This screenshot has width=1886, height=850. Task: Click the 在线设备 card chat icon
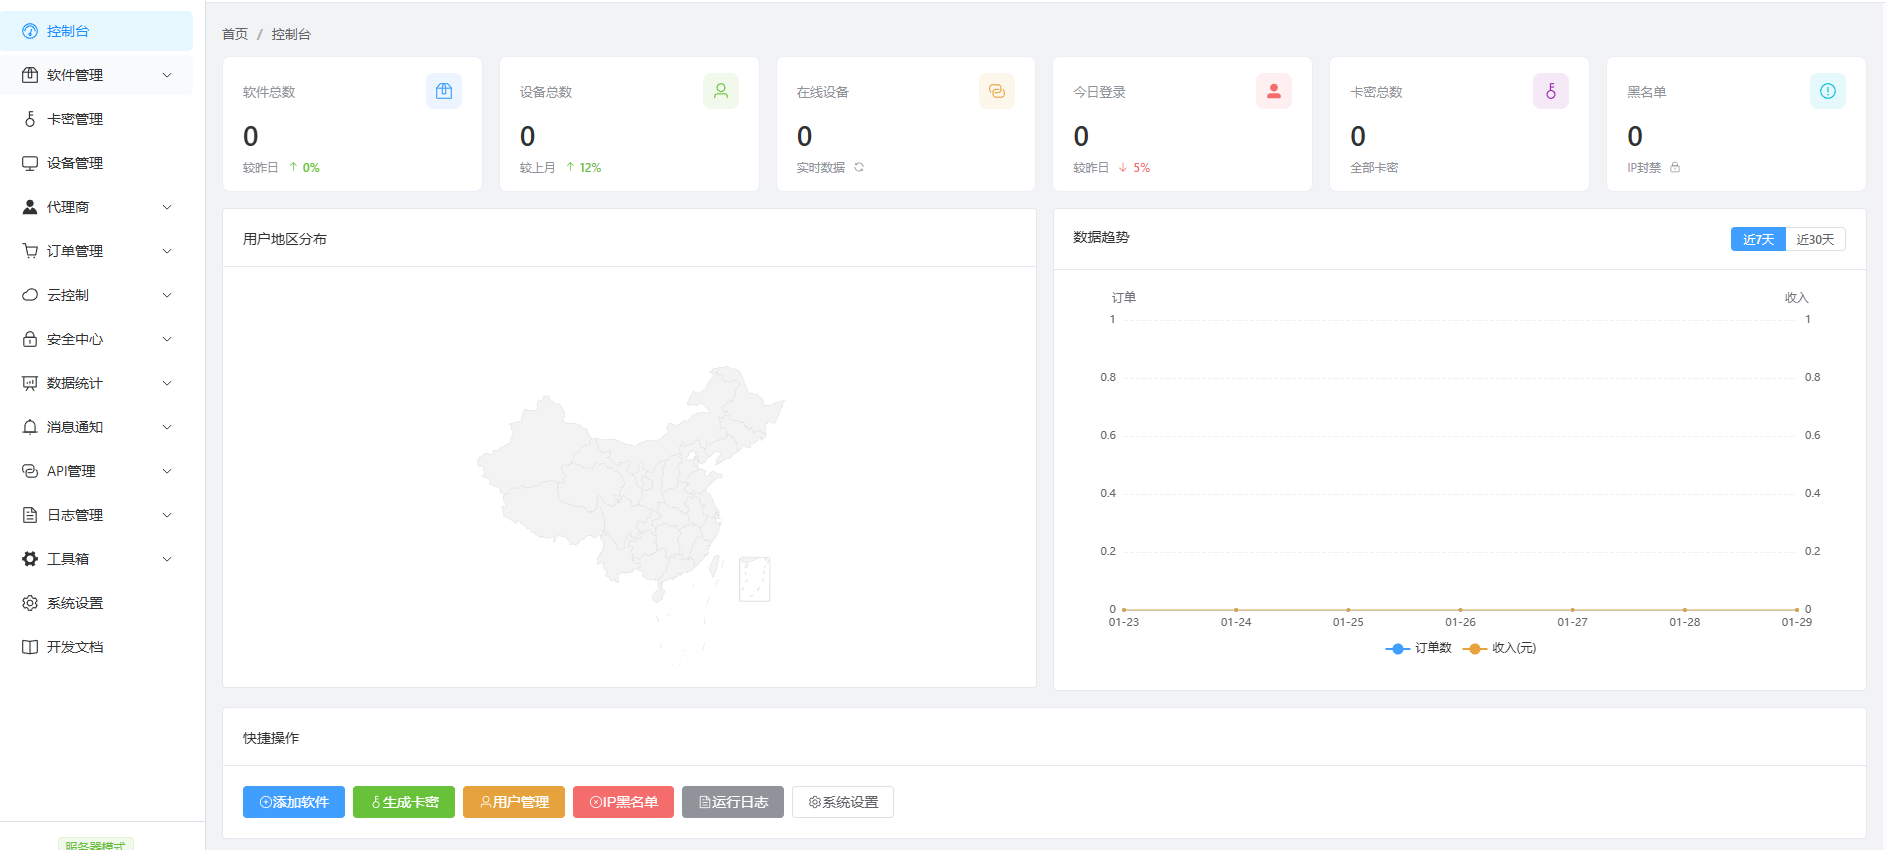(997, 91)
